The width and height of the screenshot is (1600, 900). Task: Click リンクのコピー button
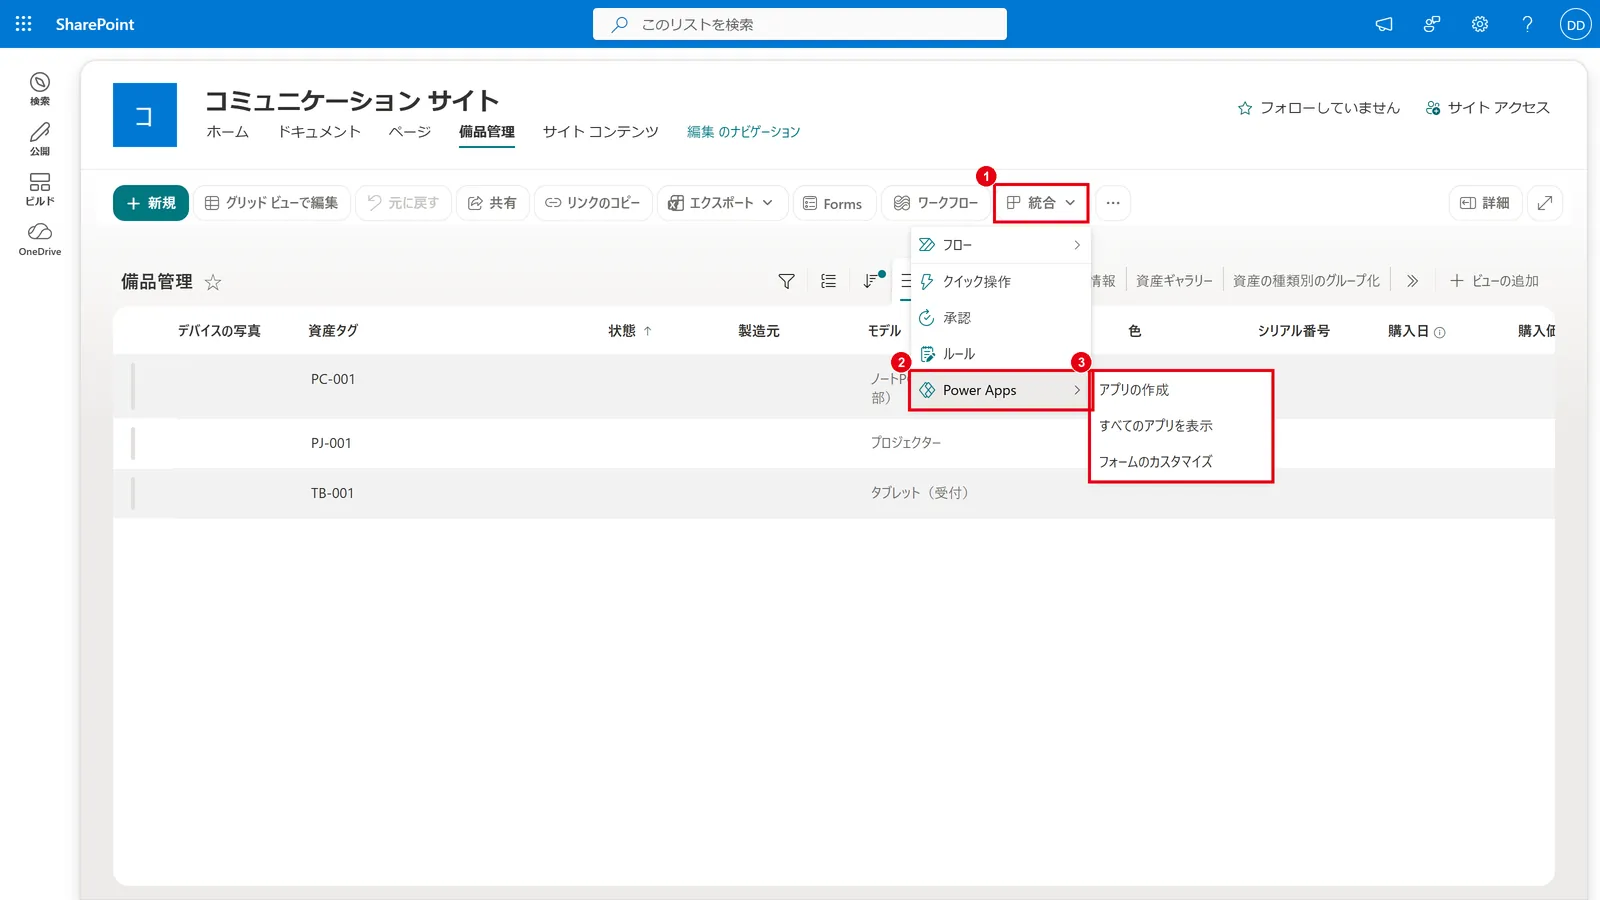(593, 203)
